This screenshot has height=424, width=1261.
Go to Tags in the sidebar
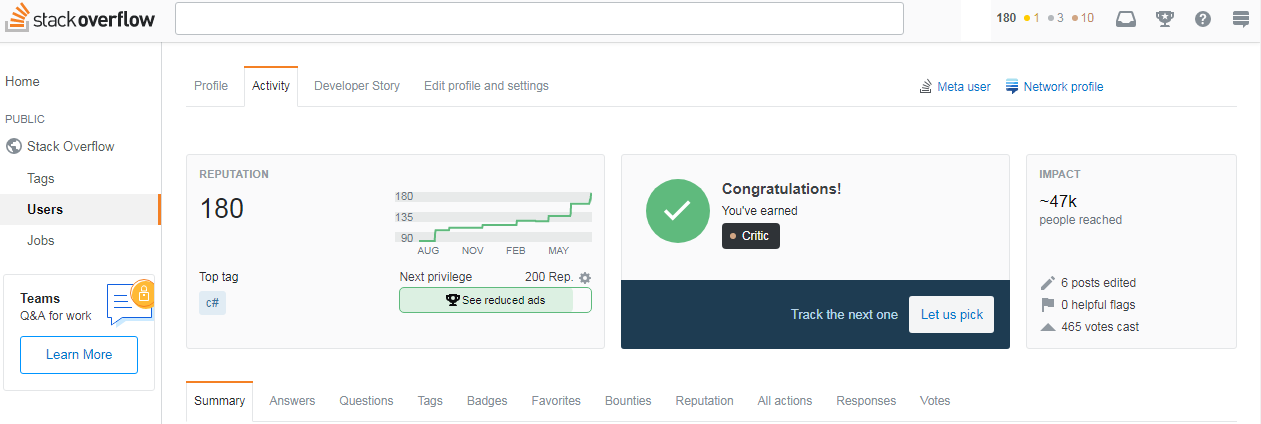point(41,179)
